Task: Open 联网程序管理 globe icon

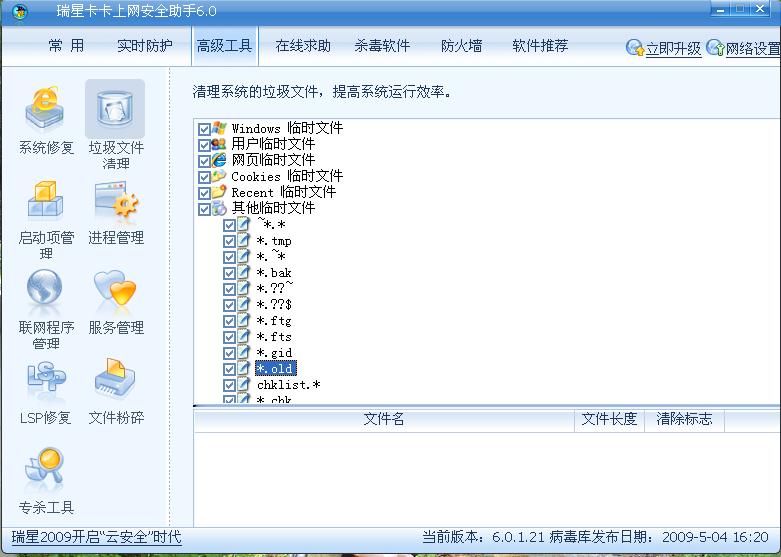Action: pyautogui.click(x=45, y=287)
